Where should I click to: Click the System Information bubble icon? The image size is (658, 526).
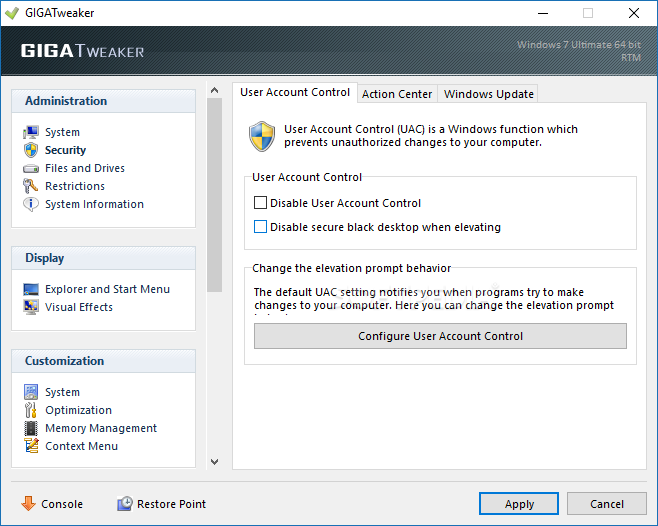(31, 204)
